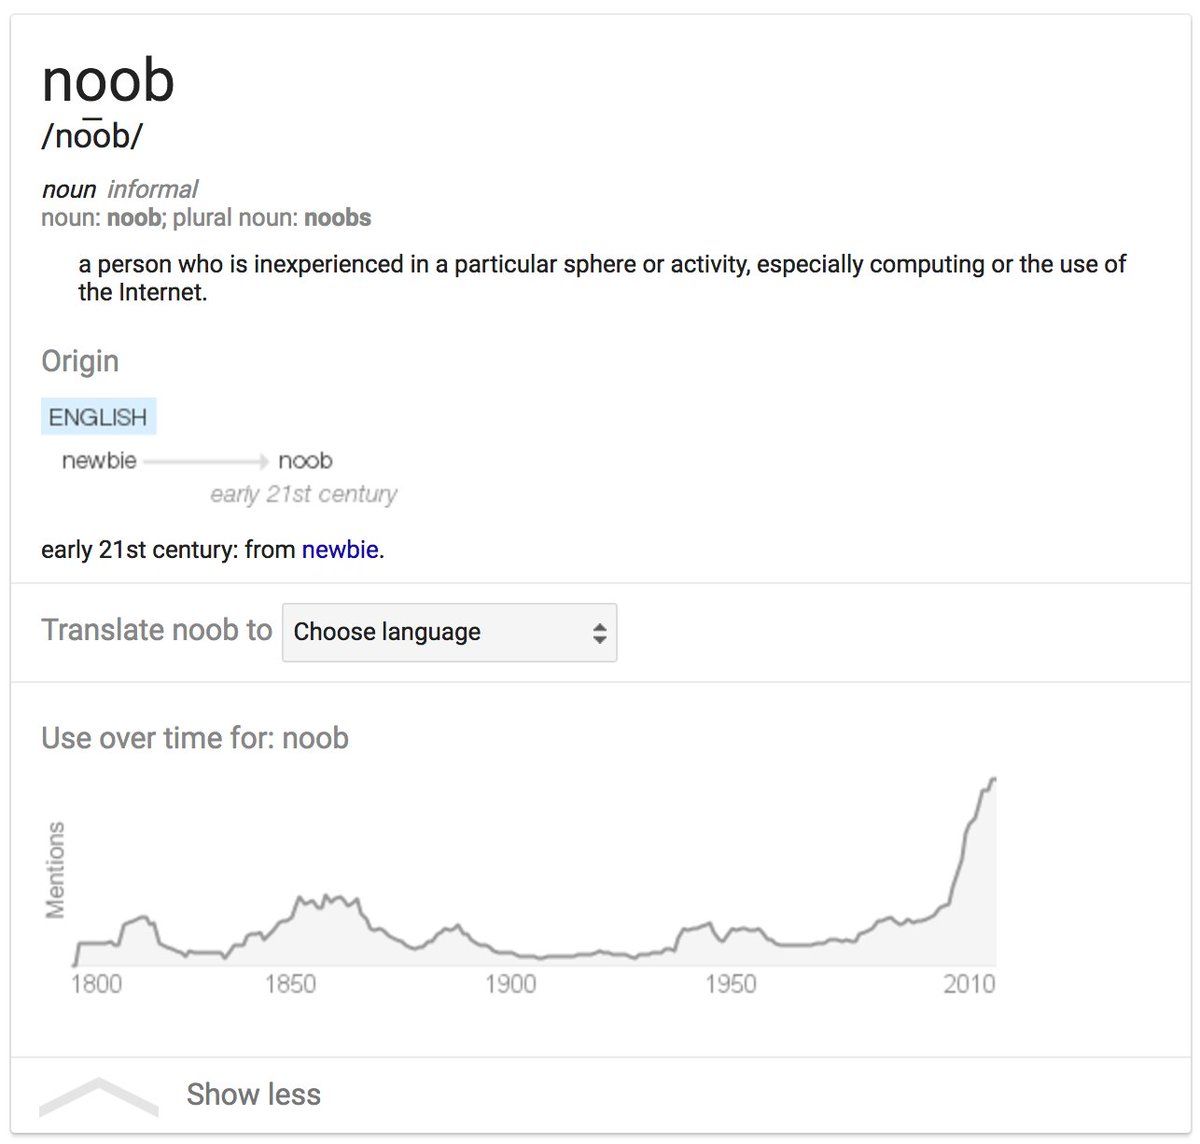
Task: Click the 1950 label on chart axis
Action: [x=730, y=984]
